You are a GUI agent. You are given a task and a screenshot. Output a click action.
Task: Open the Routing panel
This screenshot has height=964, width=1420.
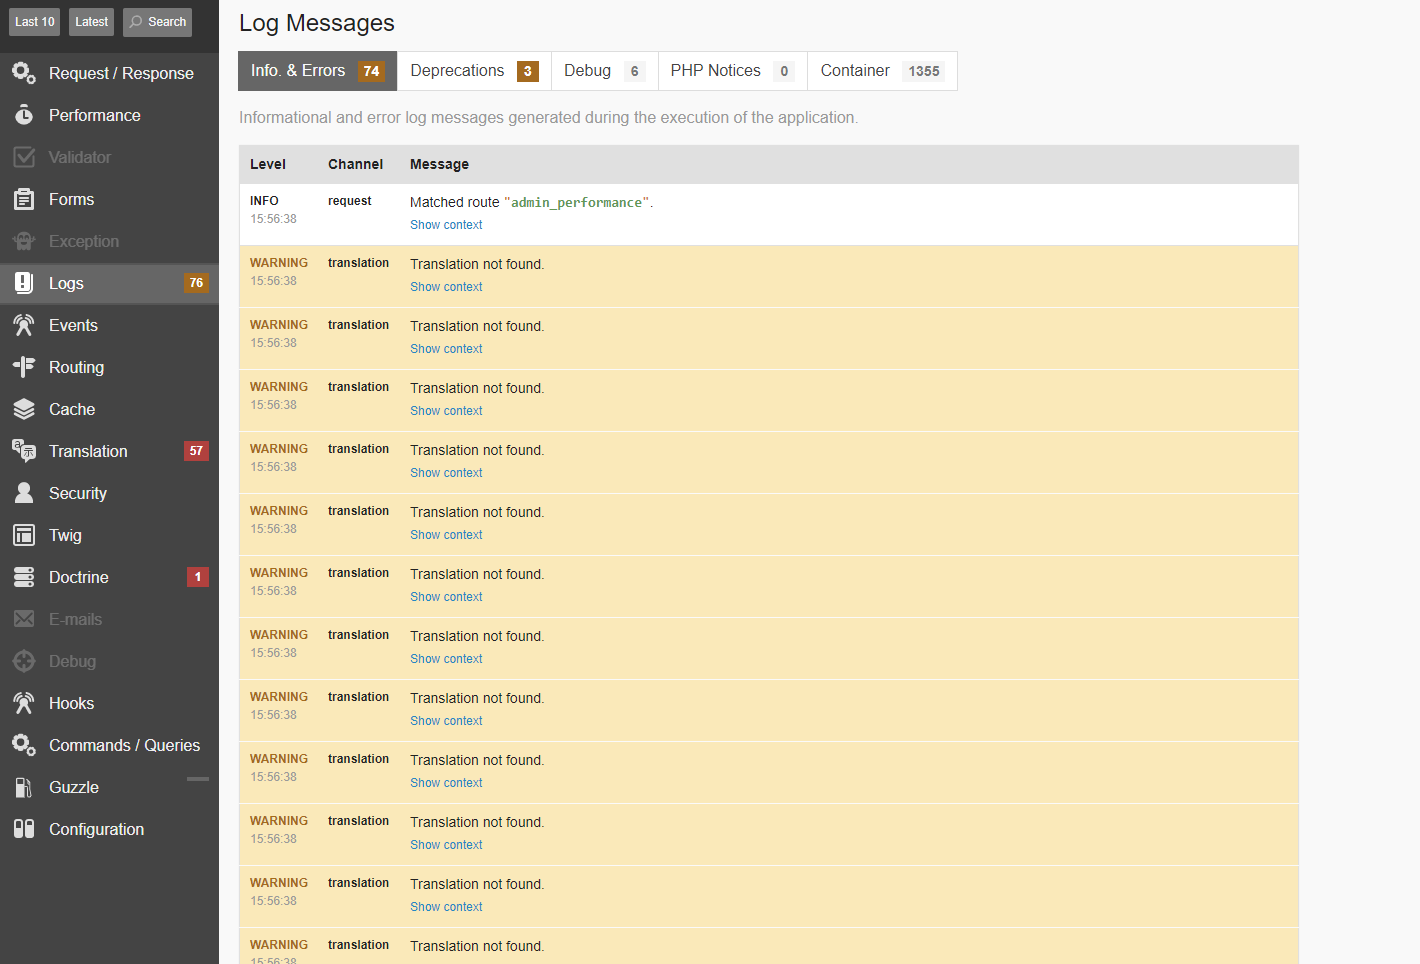109,367
